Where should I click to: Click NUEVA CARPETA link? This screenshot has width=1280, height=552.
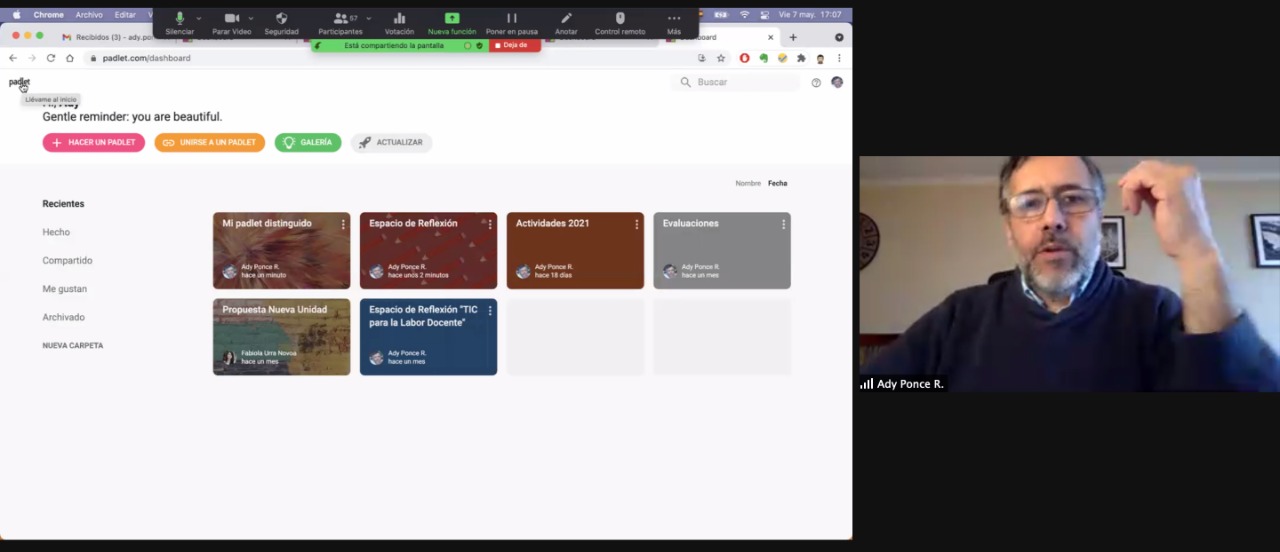(72, 346)
